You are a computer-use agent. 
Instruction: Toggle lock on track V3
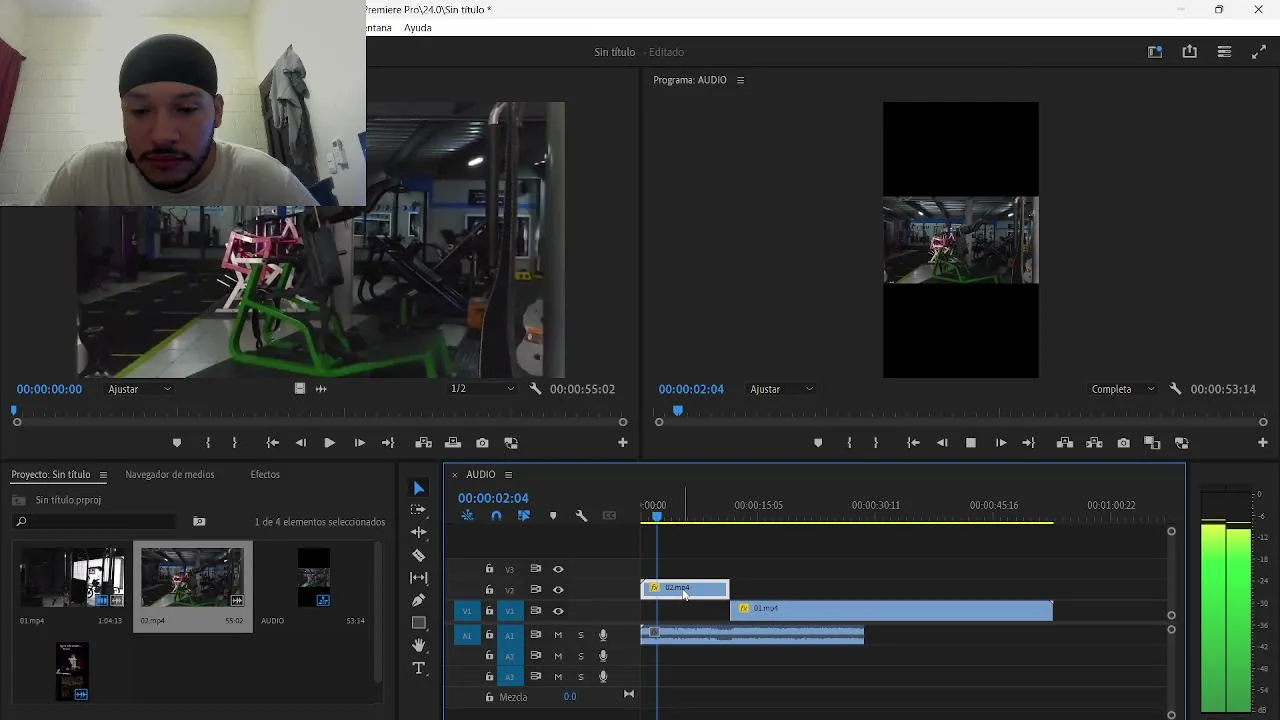(489, 569)
